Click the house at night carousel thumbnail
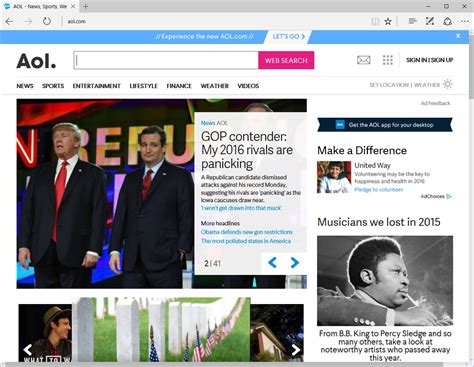Image resolution: width=474 pixels, height=367 pixels. click(x=277, y=333)
